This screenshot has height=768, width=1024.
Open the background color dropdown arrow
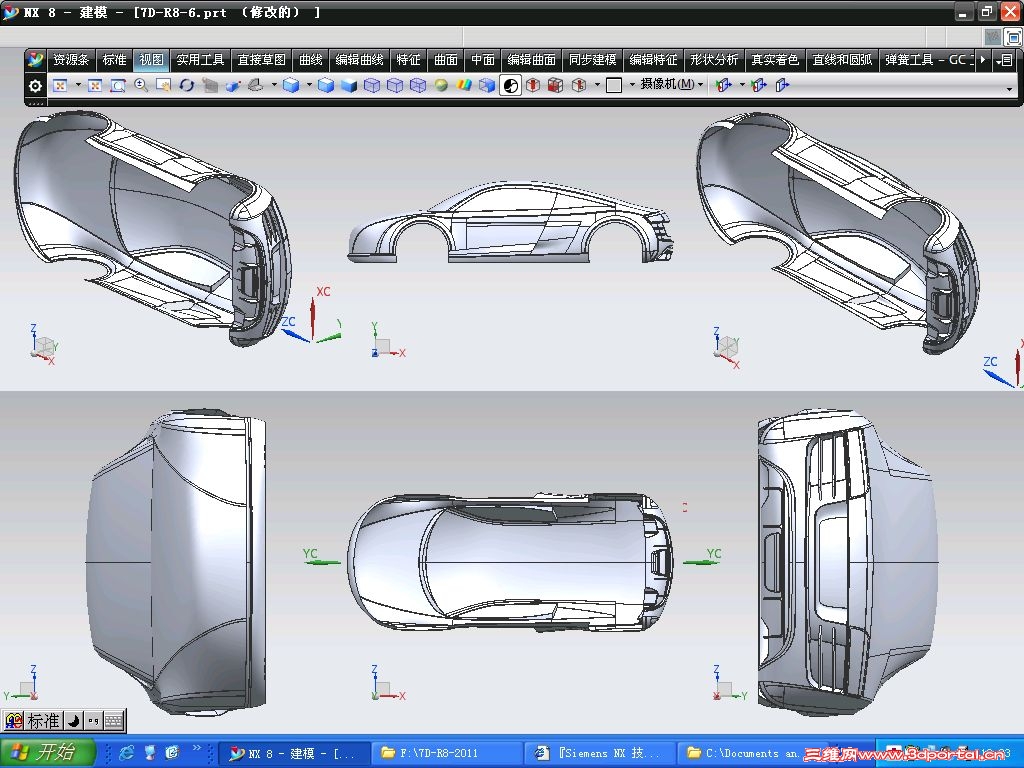tap(632, 85)
